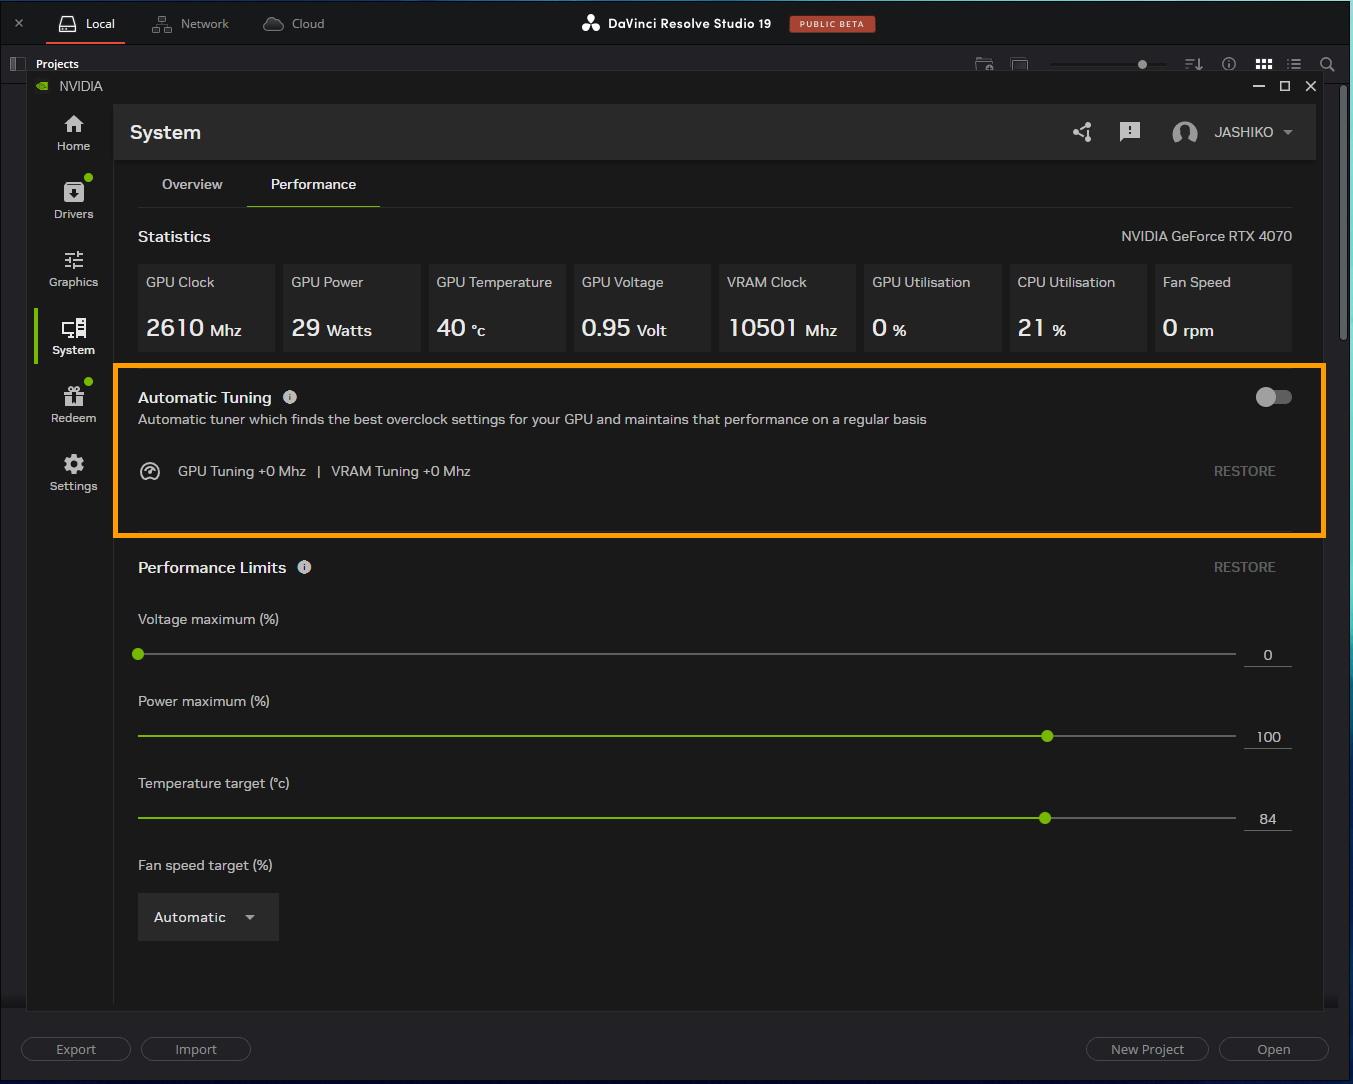This screenshot has width=1353, height=1084.
Task: Open the Cloud tab in DaVinci Resolve
Action: point(294,23)
